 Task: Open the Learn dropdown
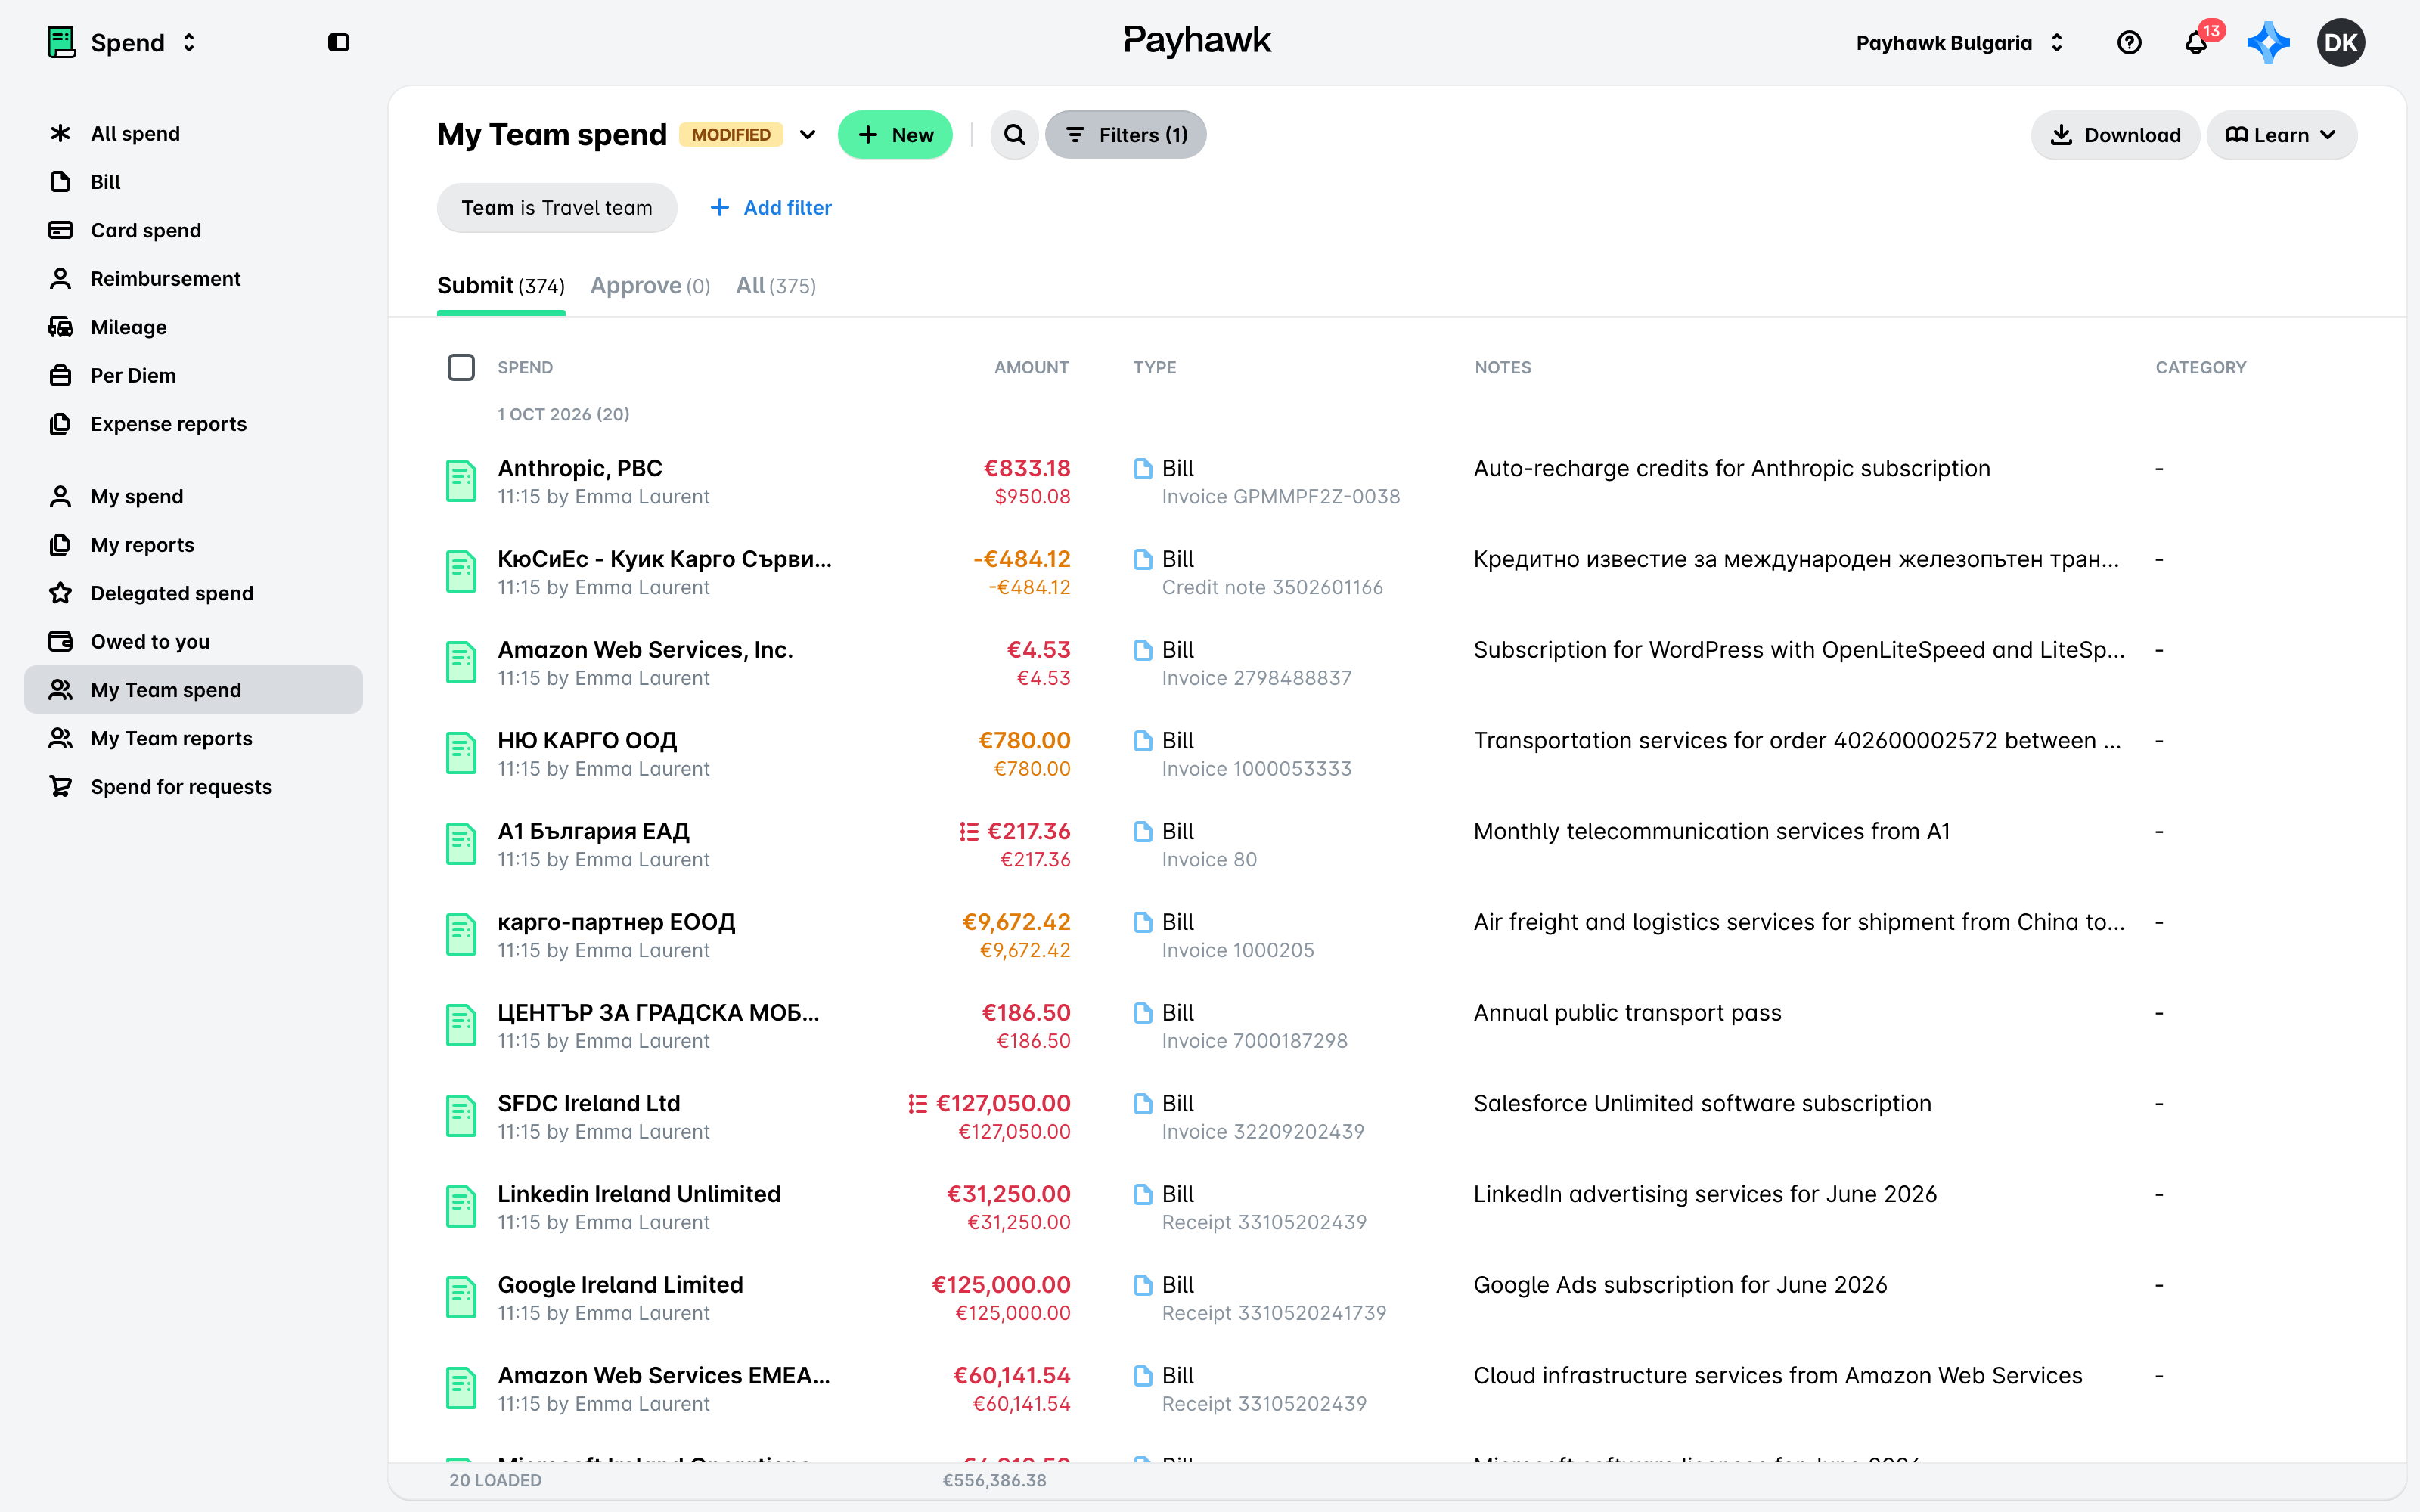(2281, 135)
